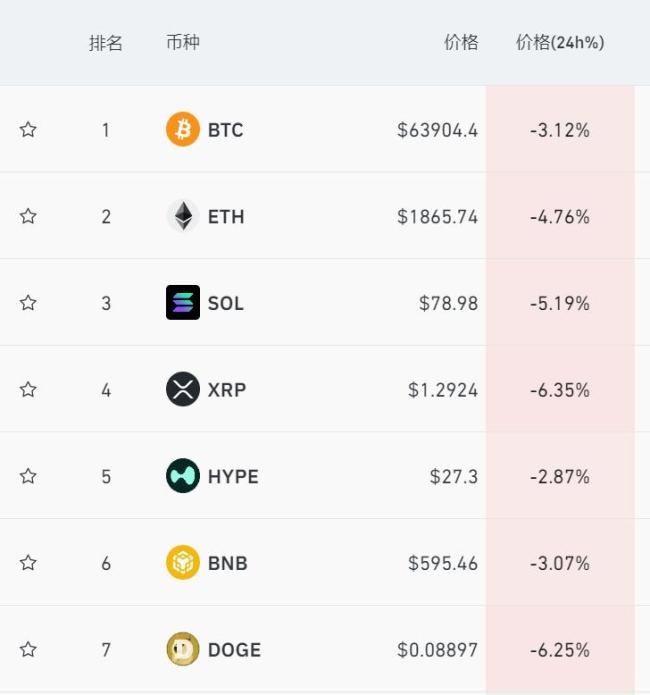Viewport: 650px width, 695px height.
Task: Favorite BTC with the star
Action: 28,130
